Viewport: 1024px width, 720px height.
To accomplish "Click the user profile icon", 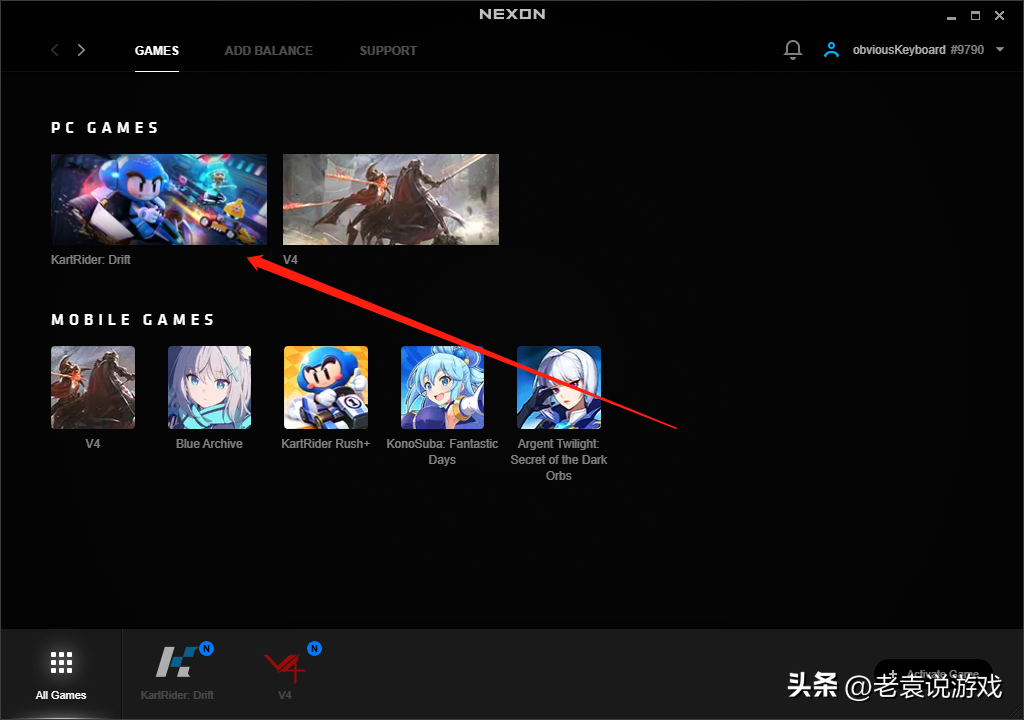I will point(831,50).
